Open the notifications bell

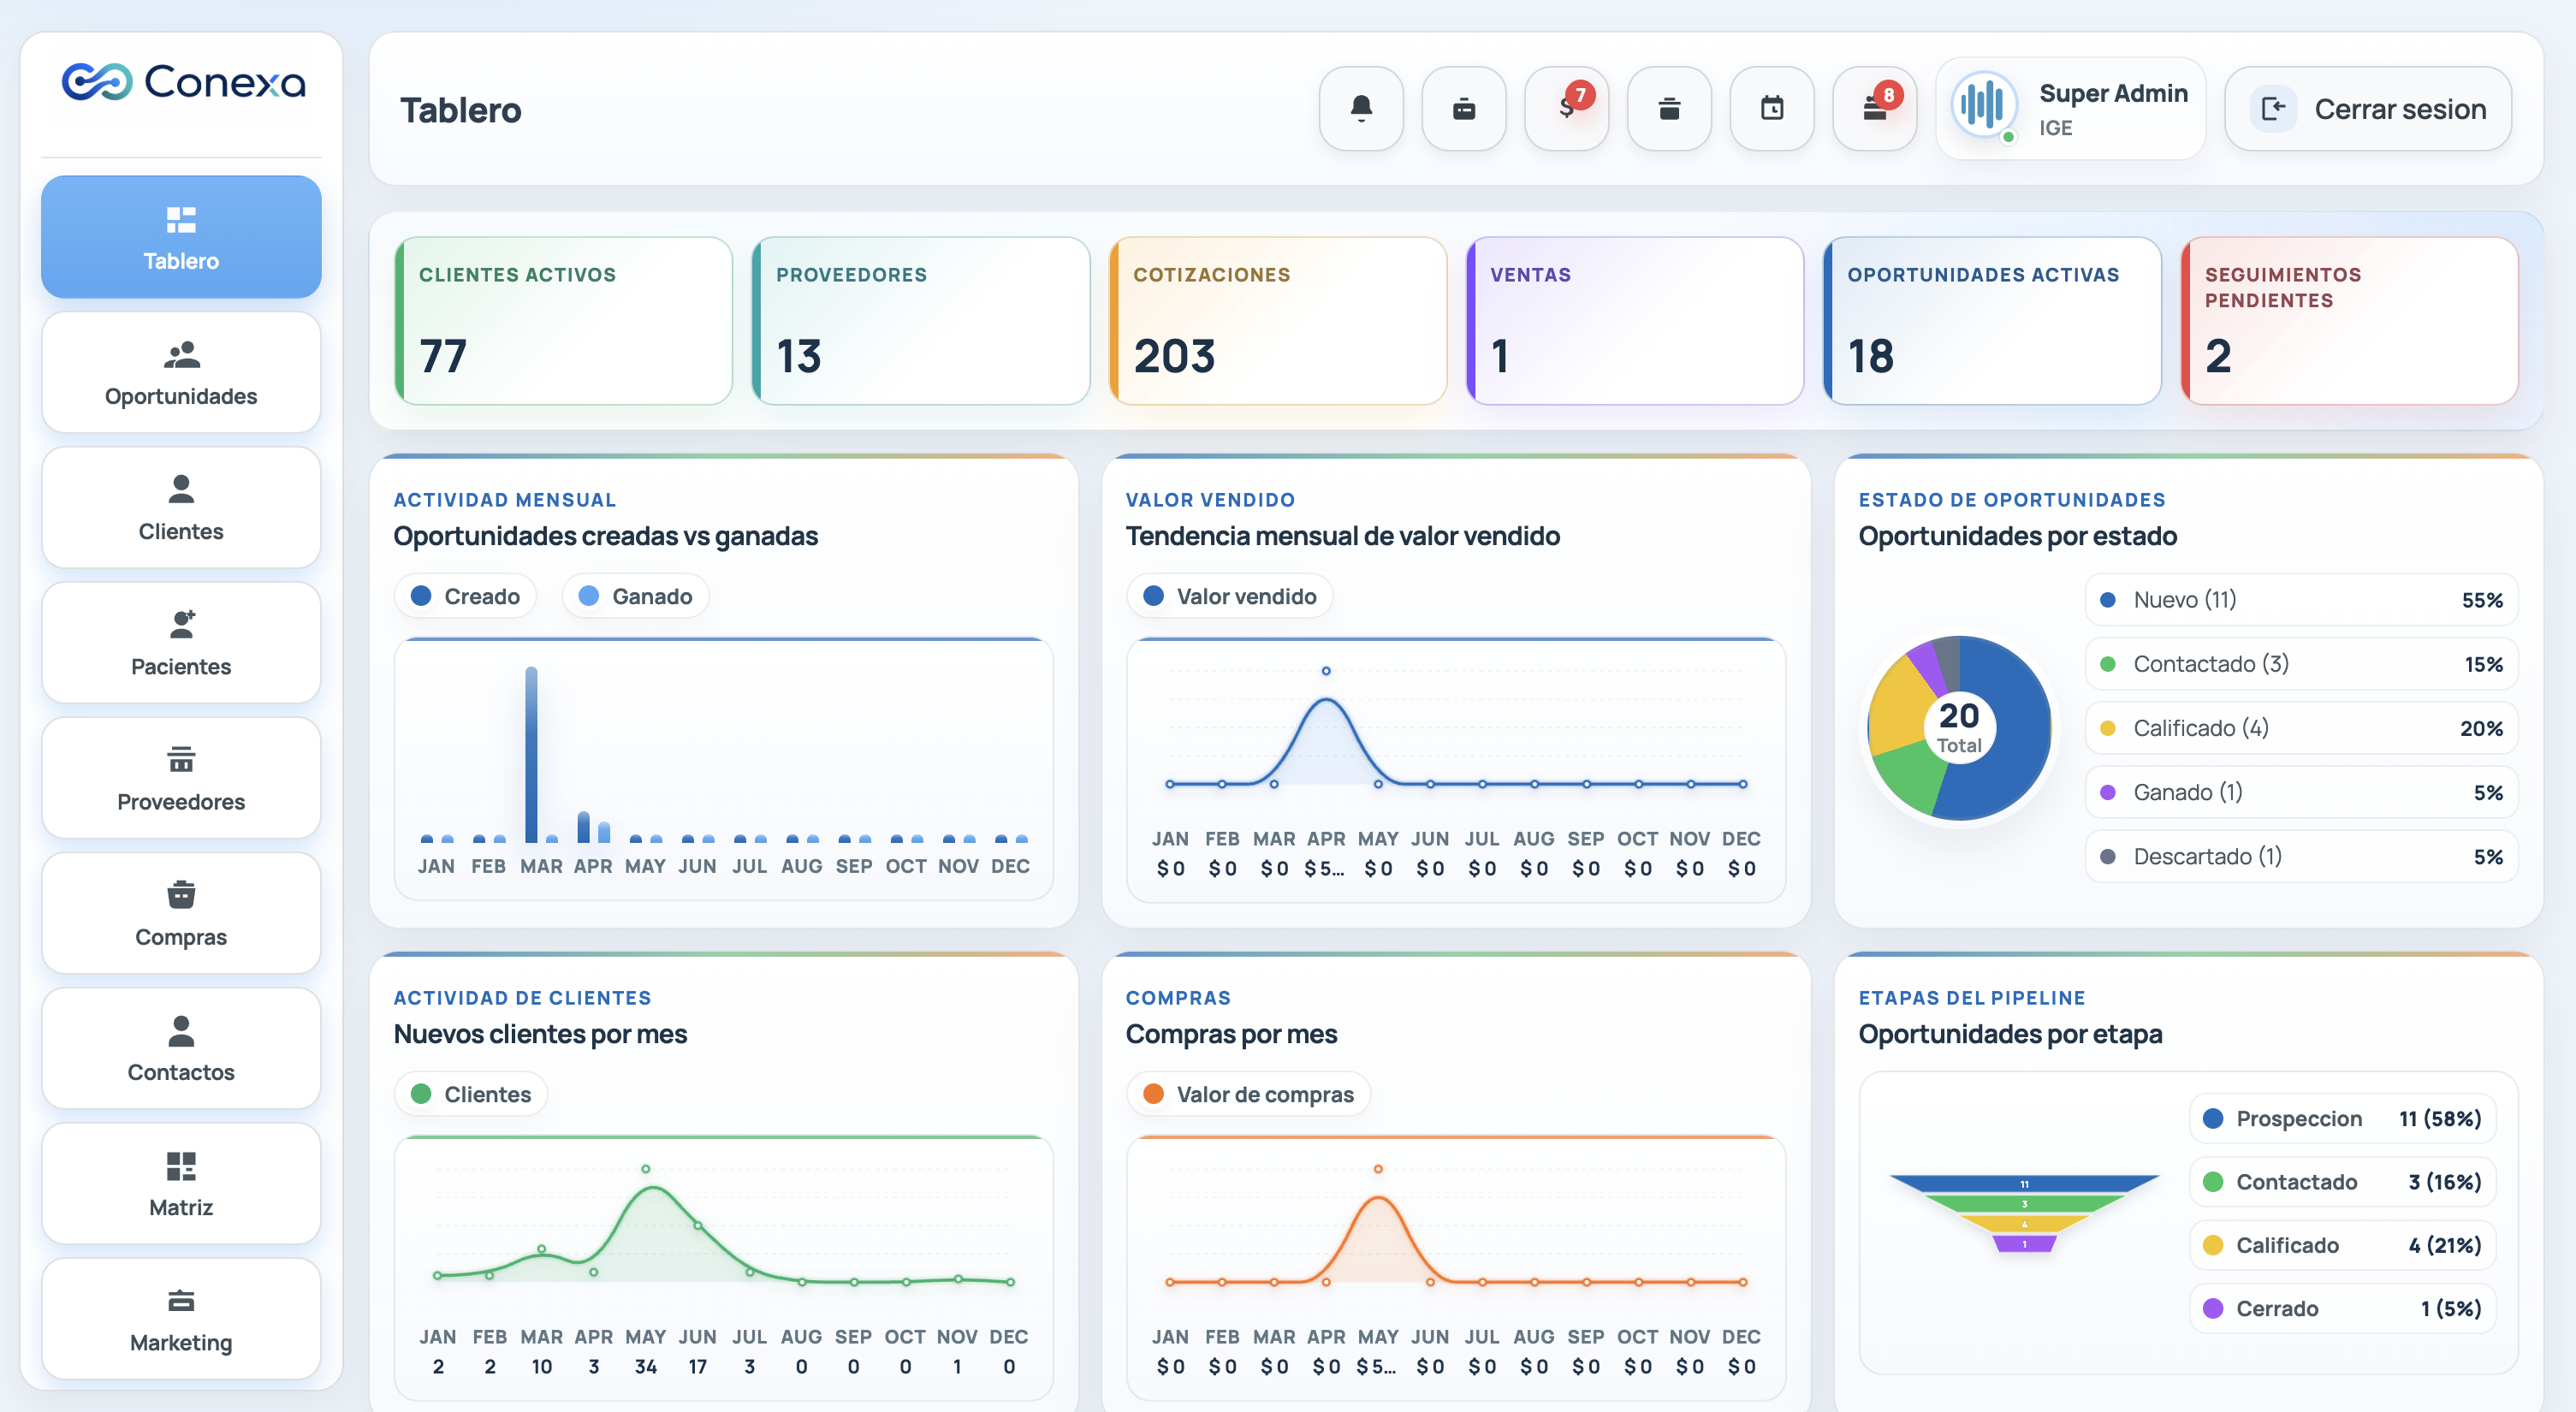point(1361,108)
